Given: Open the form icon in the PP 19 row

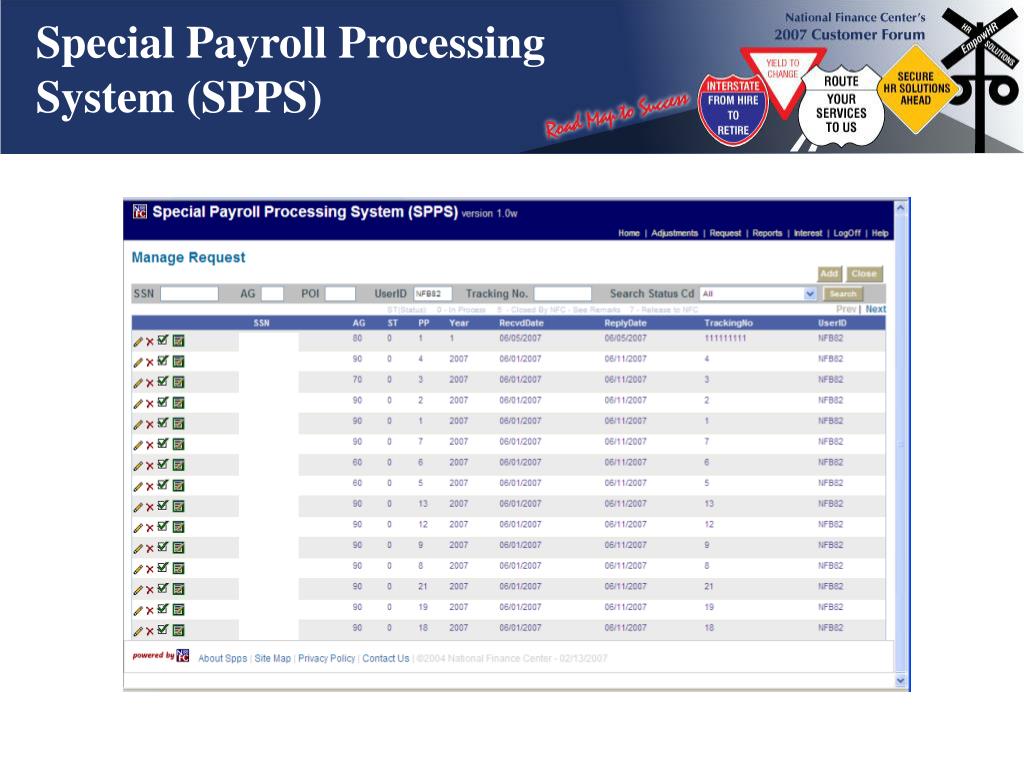Looking at the screenshot, I should 178,610.
